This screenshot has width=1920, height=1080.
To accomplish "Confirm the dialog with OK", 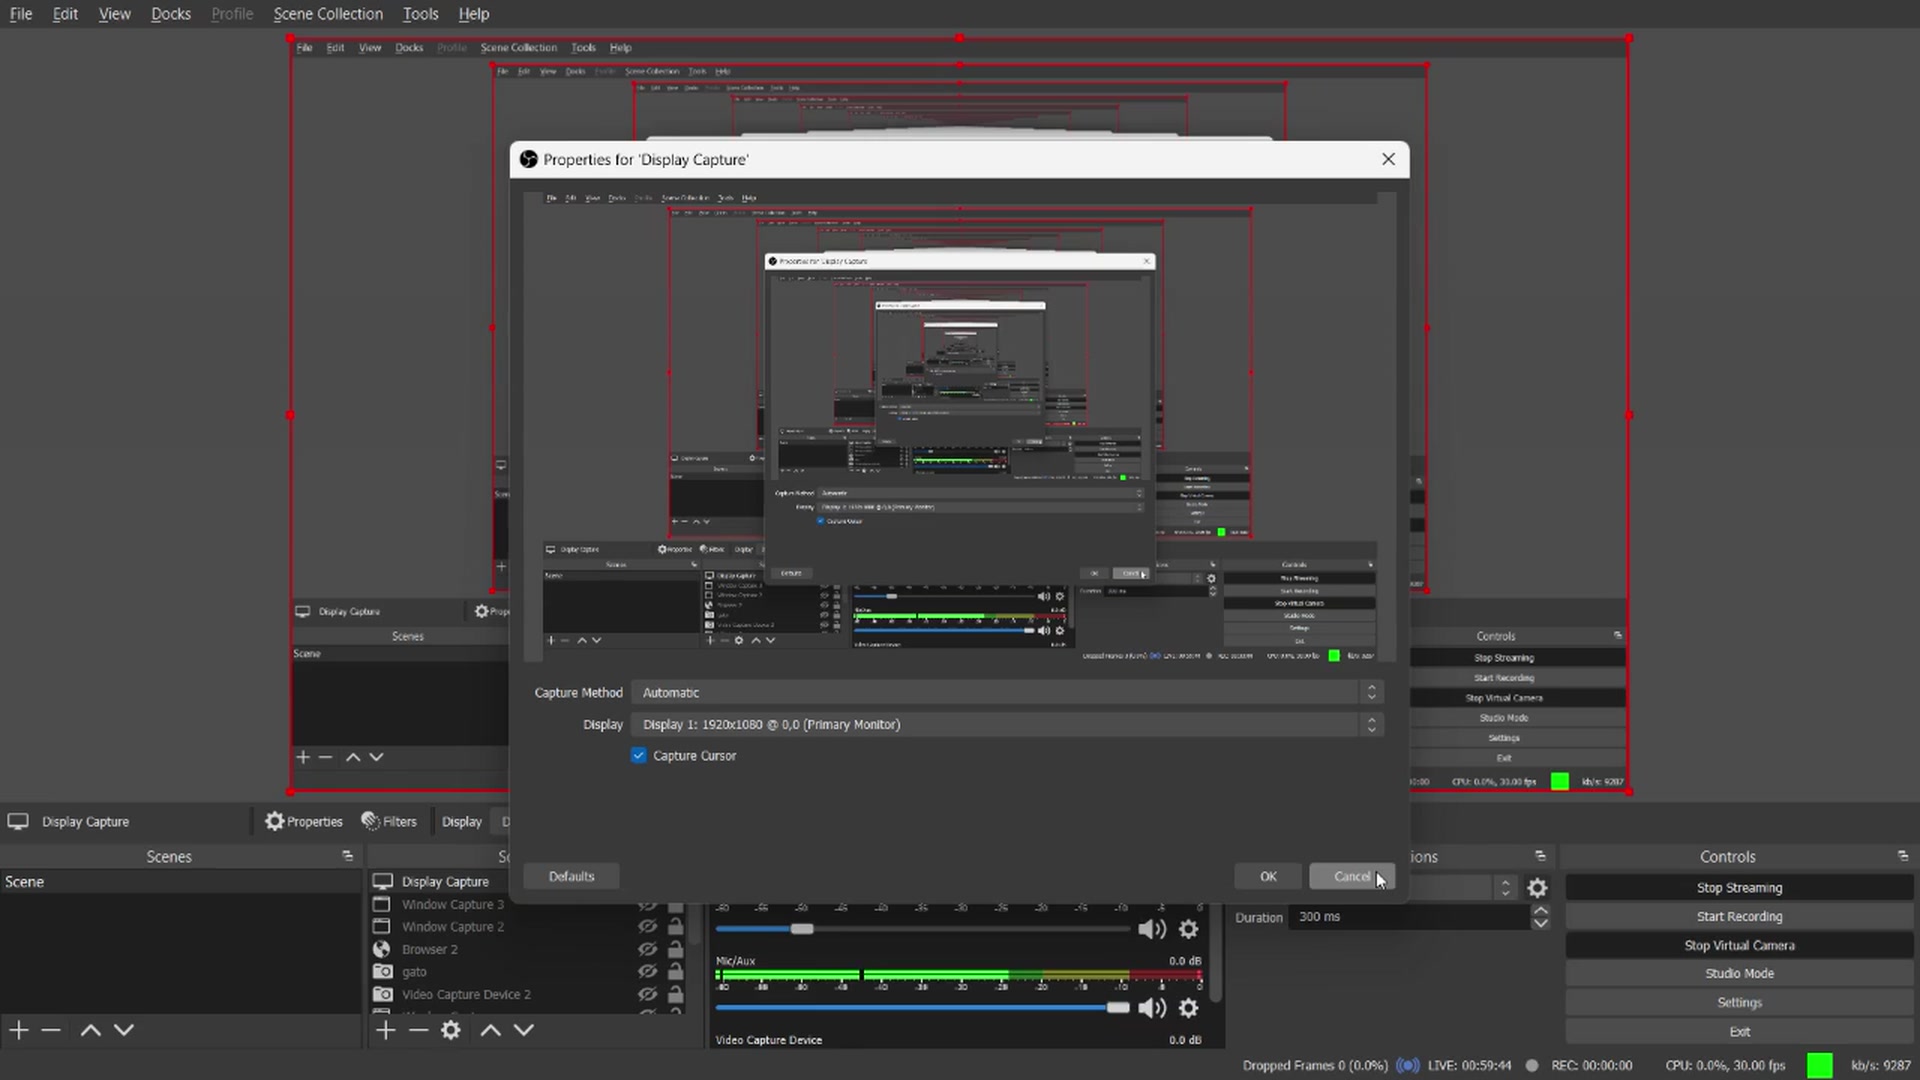I will pyautogui.click(x=1268, y=876).
